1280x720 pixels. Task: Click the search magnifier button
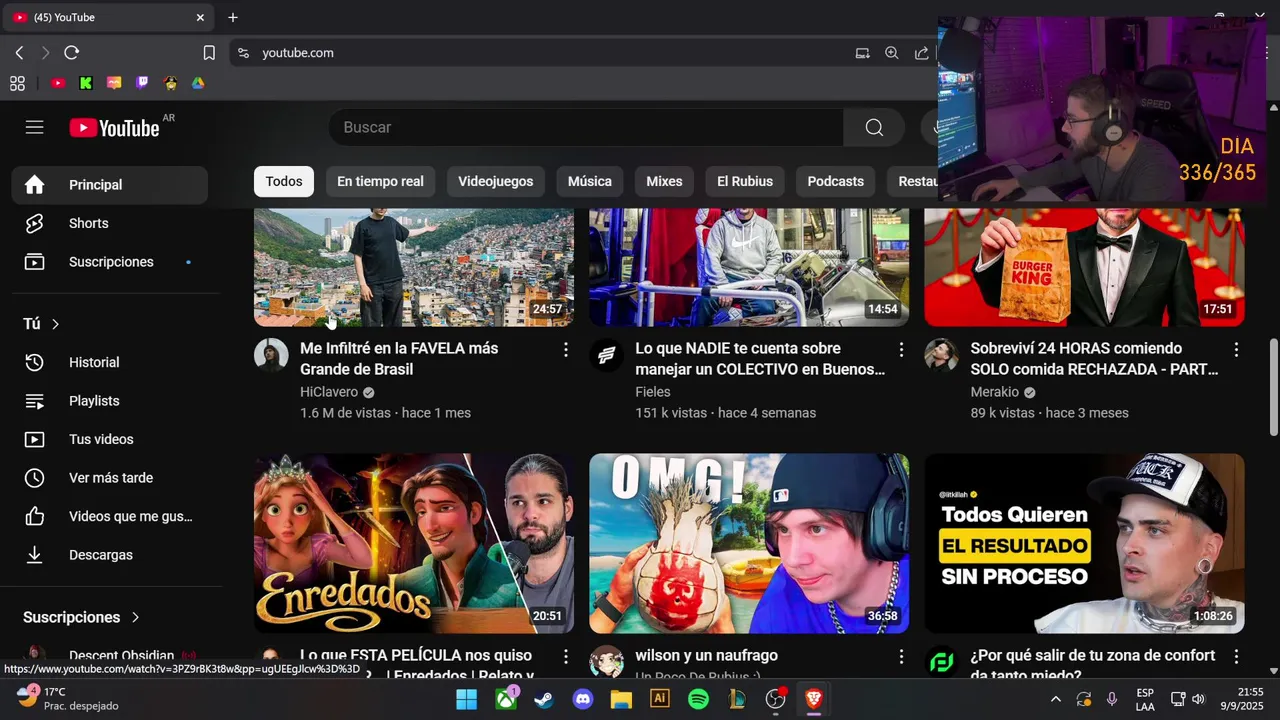[874, 127]
